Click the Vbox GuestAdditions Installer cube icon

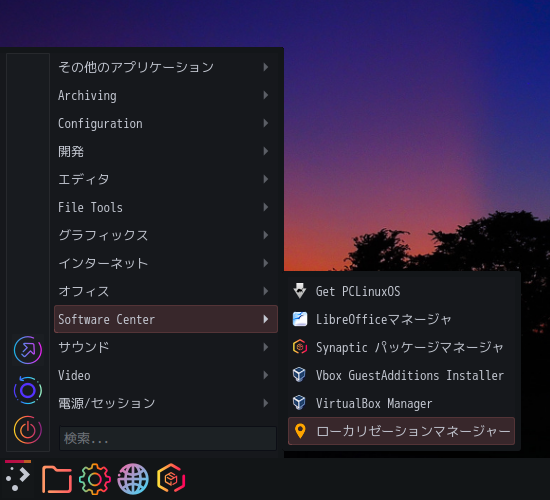pyautogui.click(x=299, y=375)
